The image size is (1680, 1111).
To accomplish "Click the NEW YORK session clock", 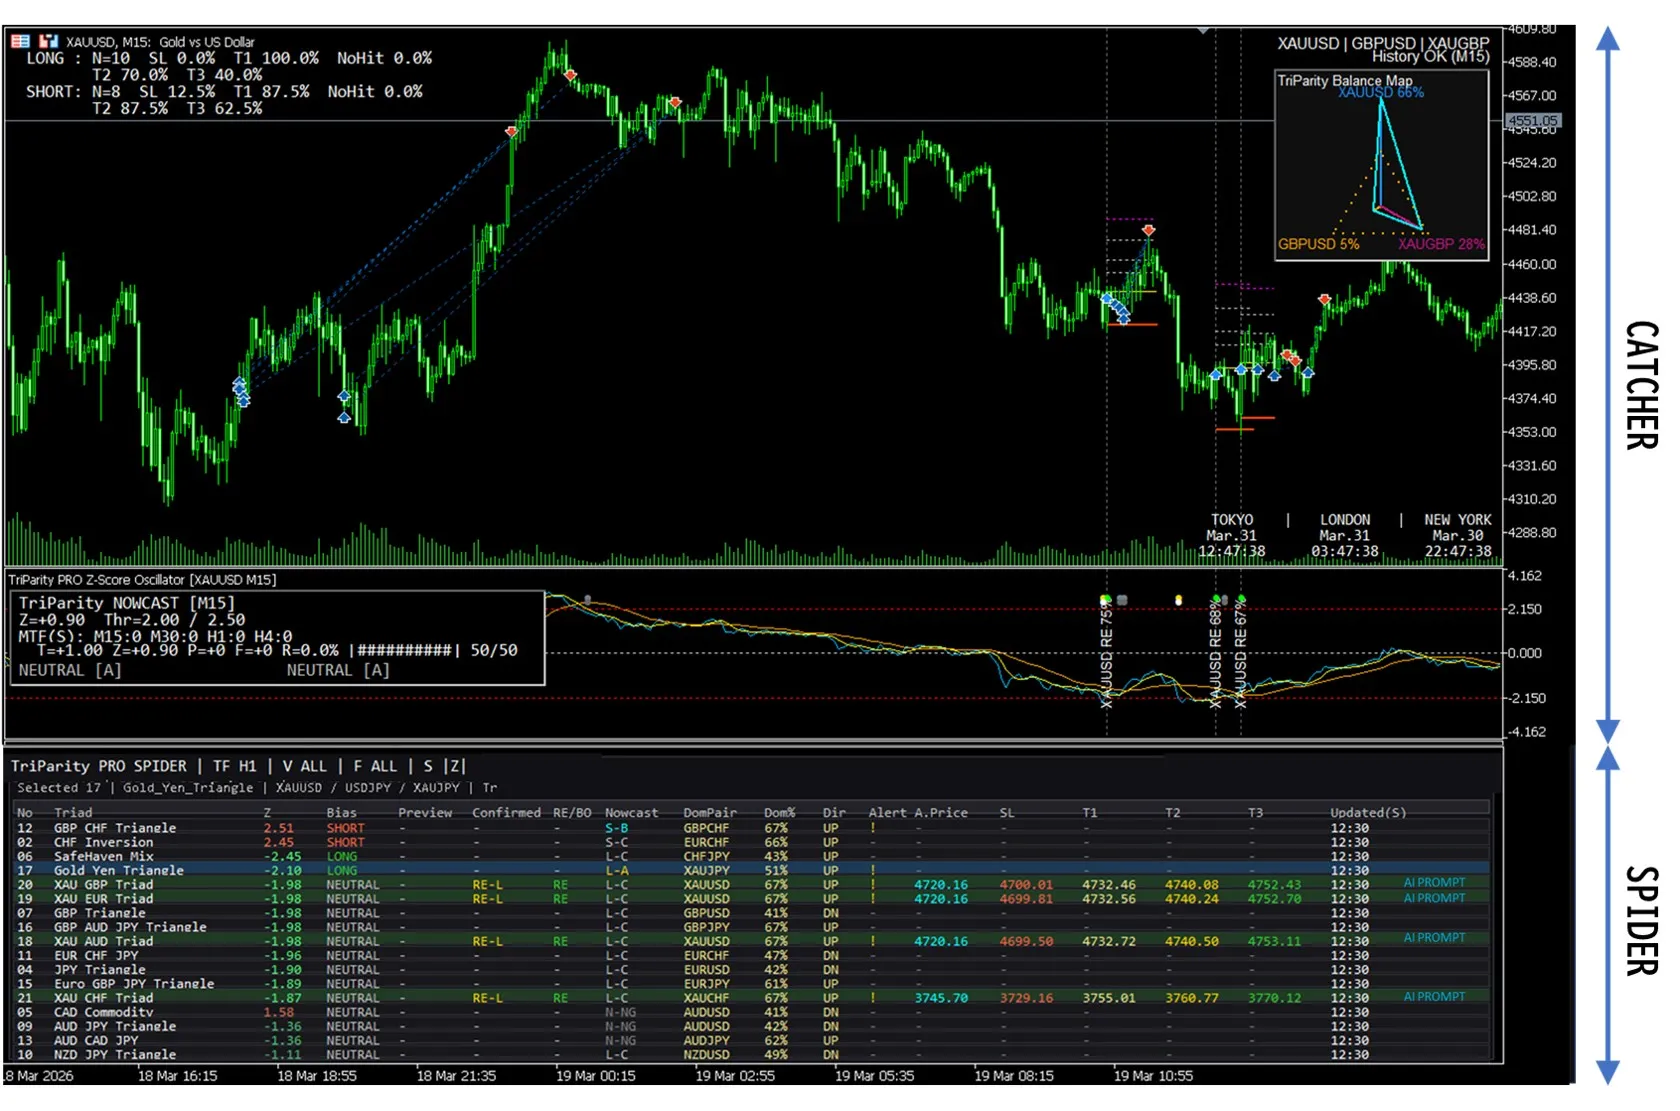I will click(x=1458, y=535).
